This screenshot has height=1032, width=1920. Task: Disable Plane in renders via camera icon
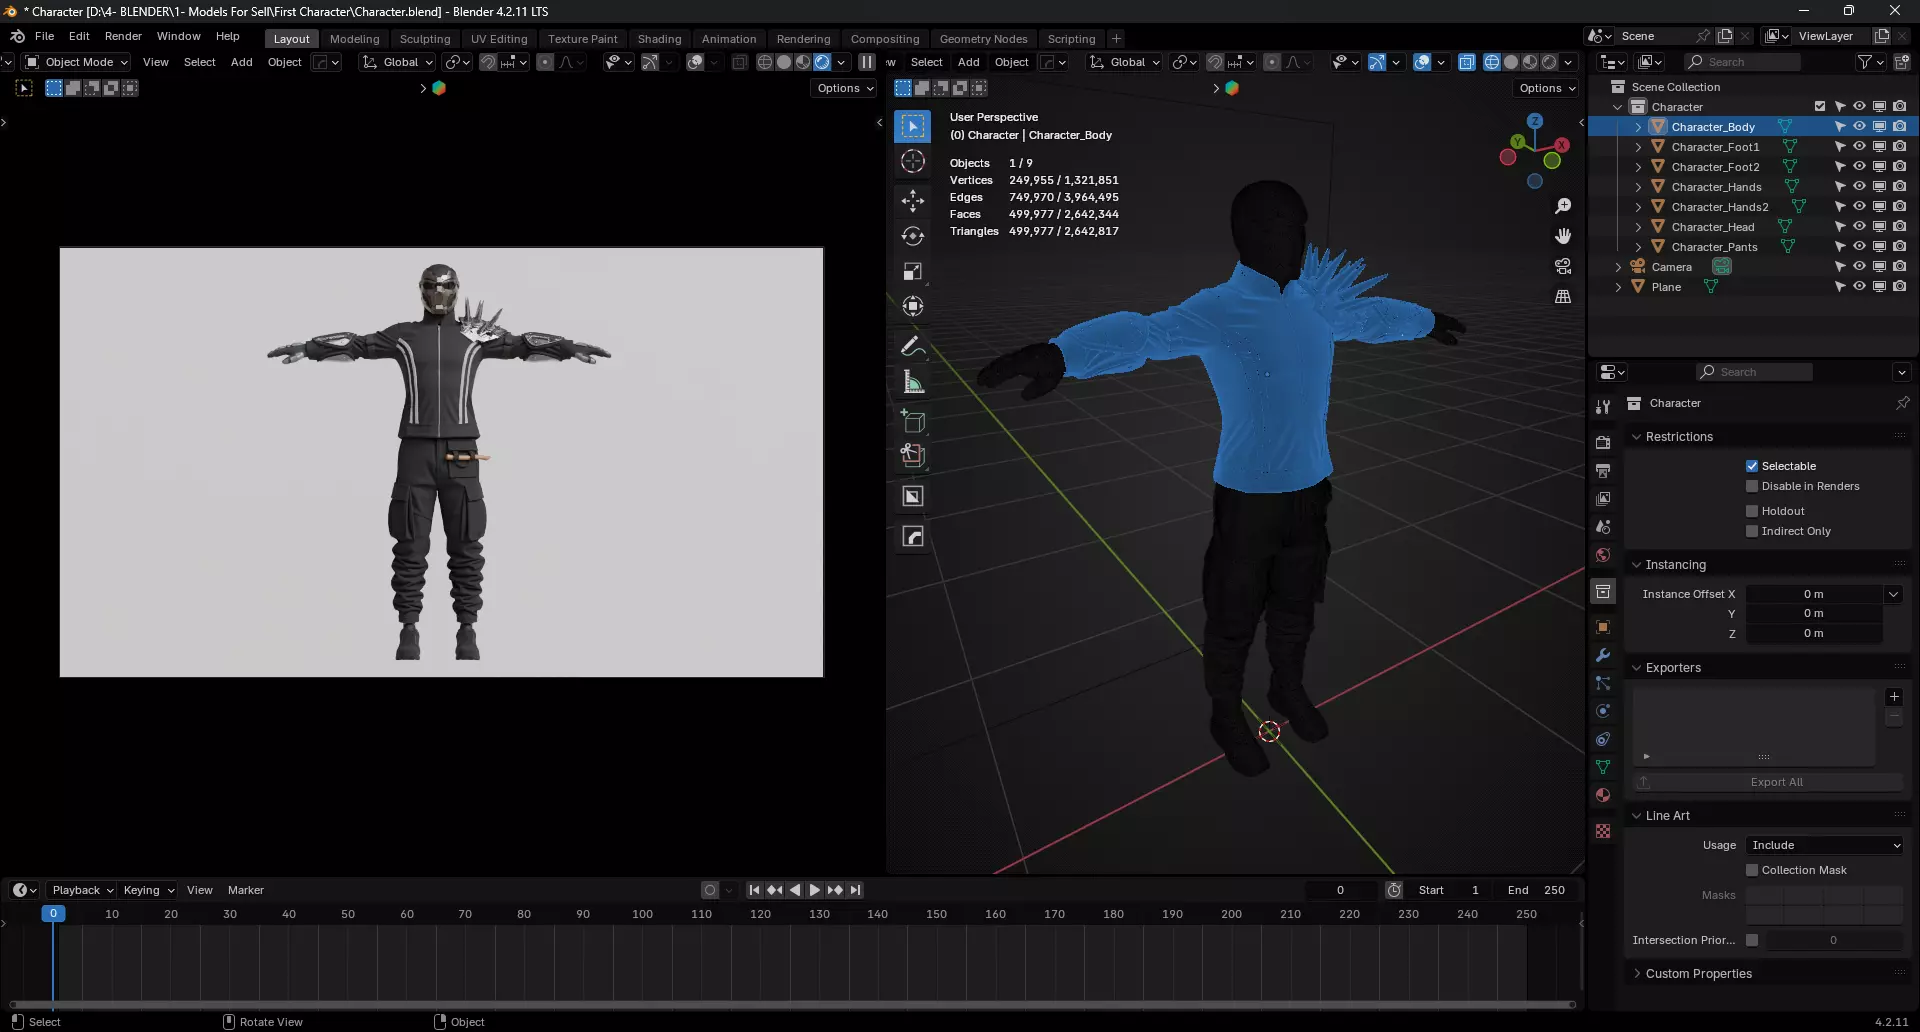tap(1899, 286)
